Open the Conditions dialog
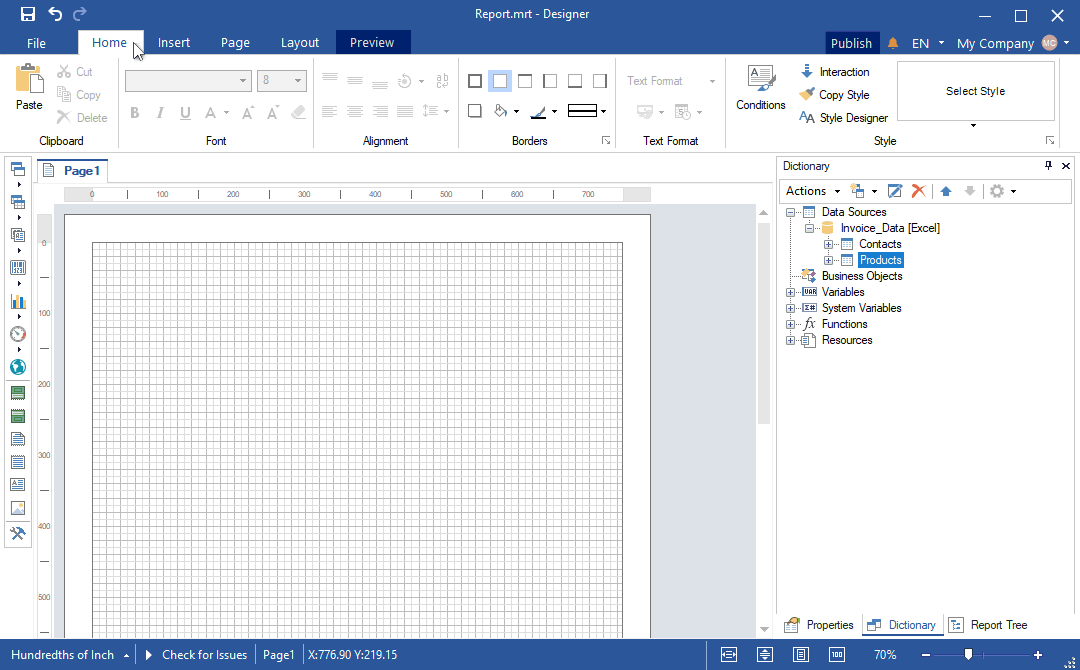This screenshot has height=670, width=1080. pyautogui.click(x=760, y=87)
